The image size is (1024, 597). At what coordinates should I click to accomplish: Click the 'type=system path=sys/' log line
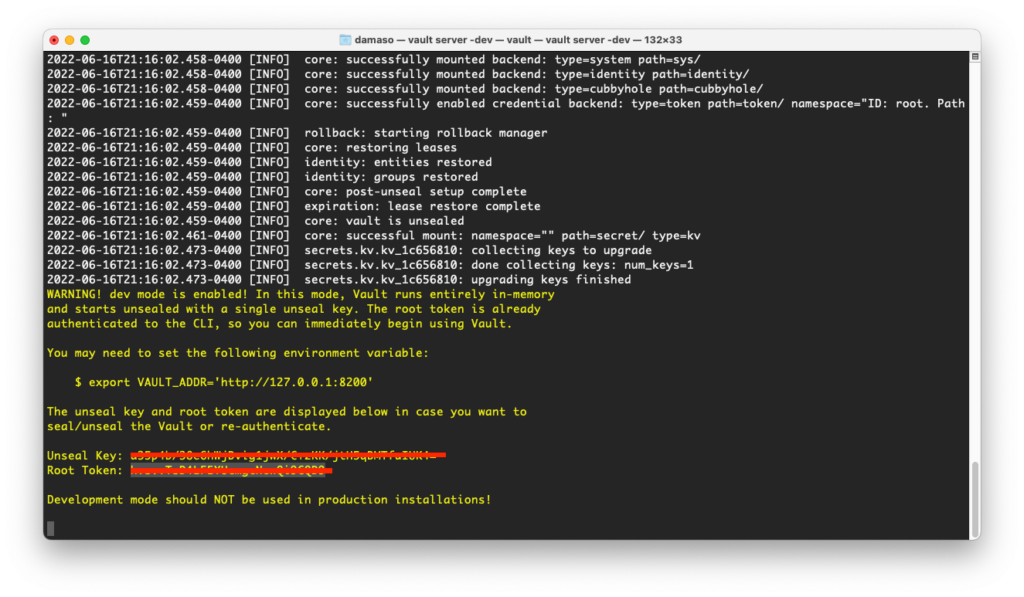tap(374, 59)
